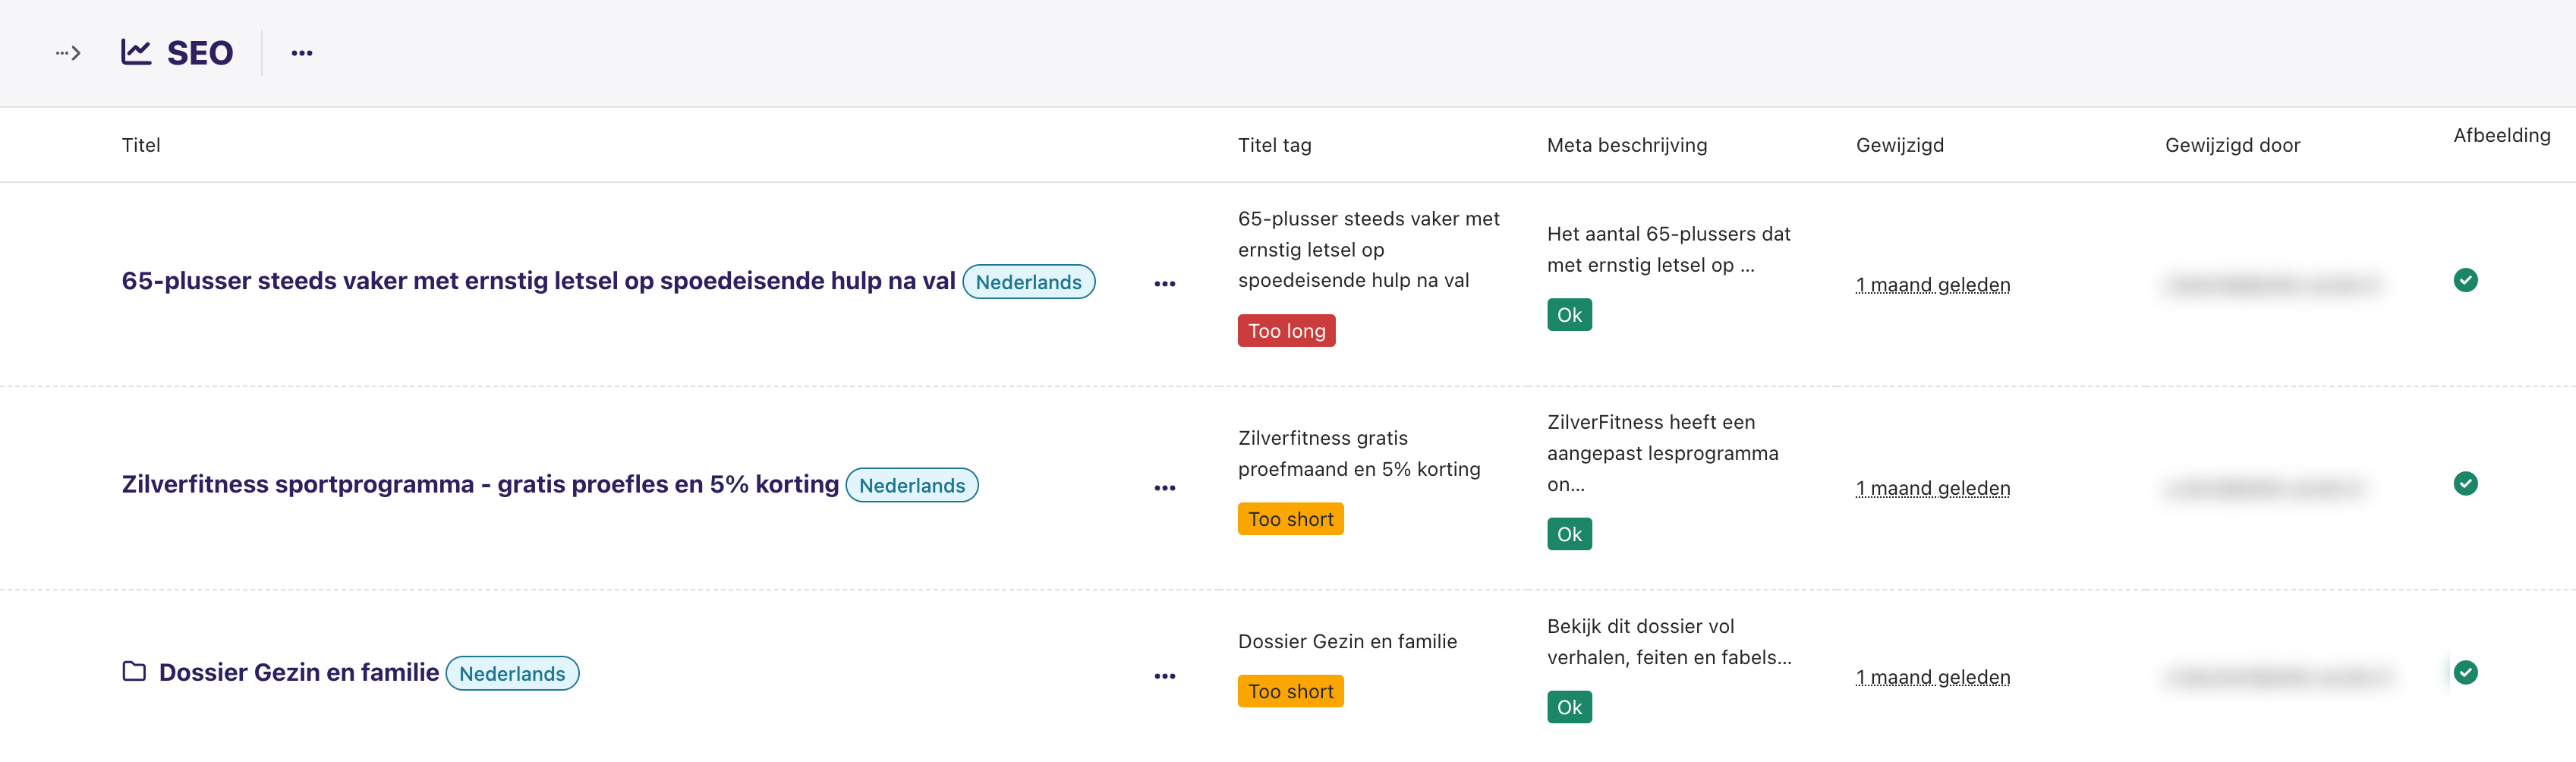Click '1 maand geleden' in 65-plusser row
Screen dimensions: 2576x762
(1932, 285)
